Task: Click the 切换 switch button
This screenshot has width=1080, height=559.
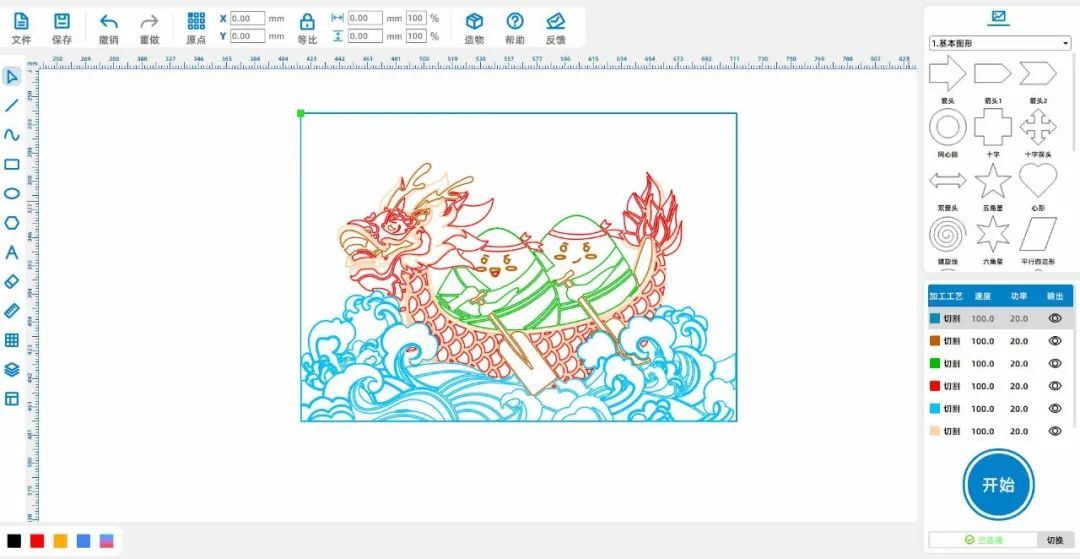Action: coord(1054,540)
